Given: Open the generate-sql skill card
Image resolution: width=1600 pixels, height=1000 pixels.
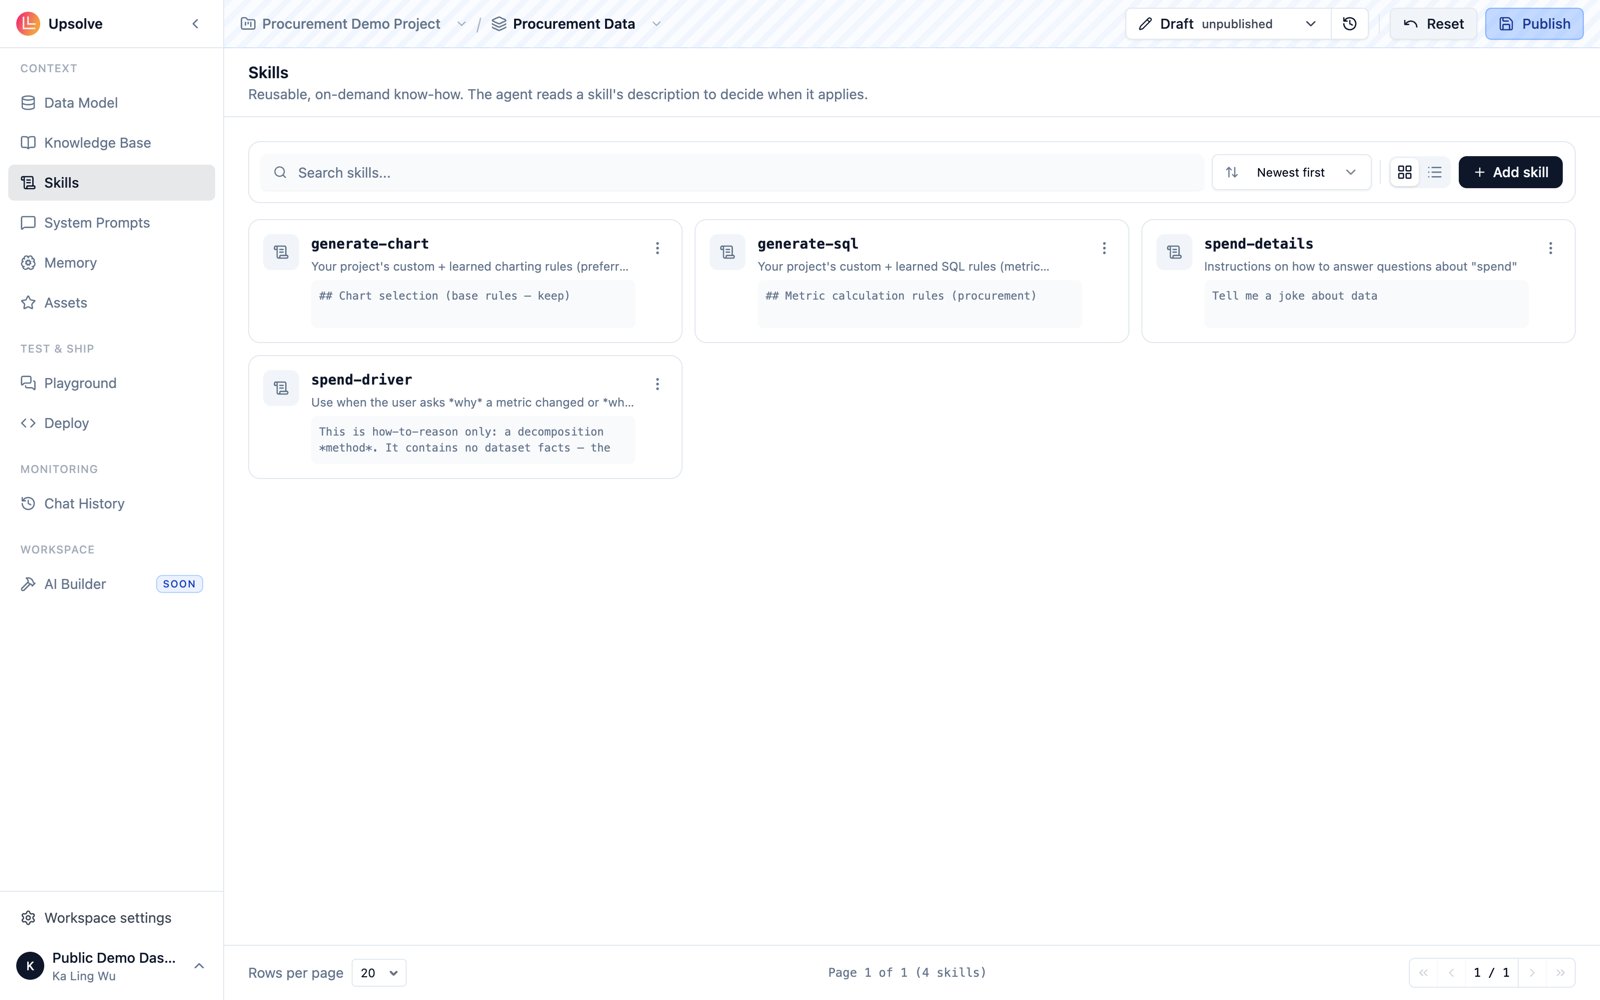Looking at the screenshot, I should pyautogui.click(x=911, y=281).
